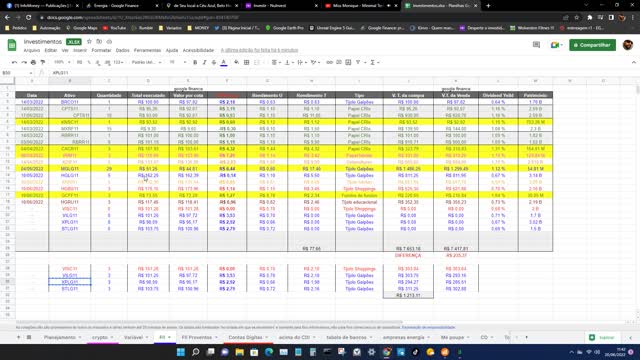Open last edit history link
Screen dimensions: 640x360
click(x=260, y=50)
